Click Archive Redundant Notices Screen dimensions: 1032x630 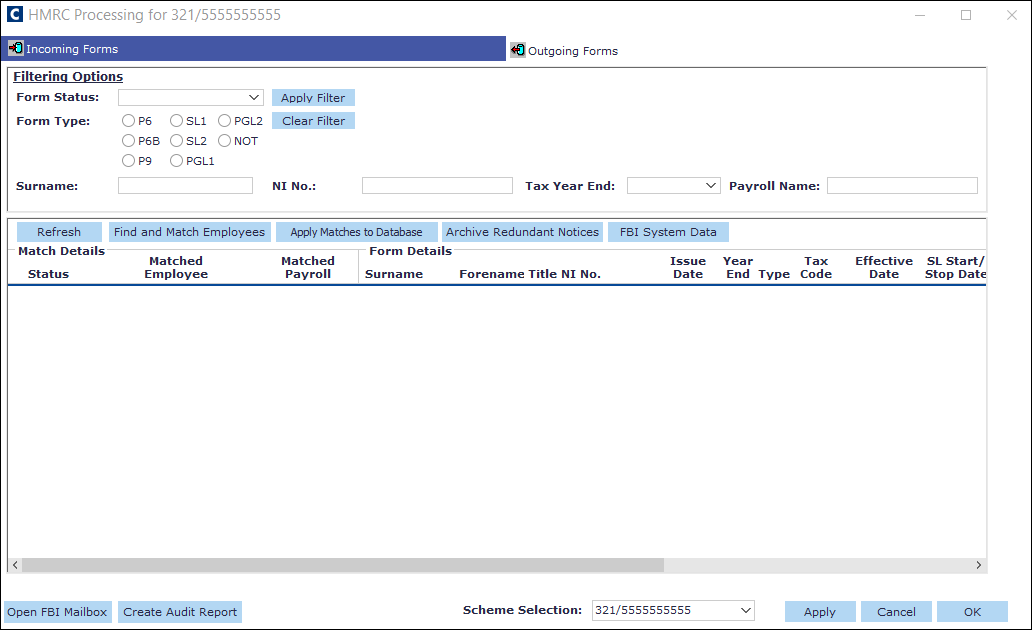tap(523, 232)
